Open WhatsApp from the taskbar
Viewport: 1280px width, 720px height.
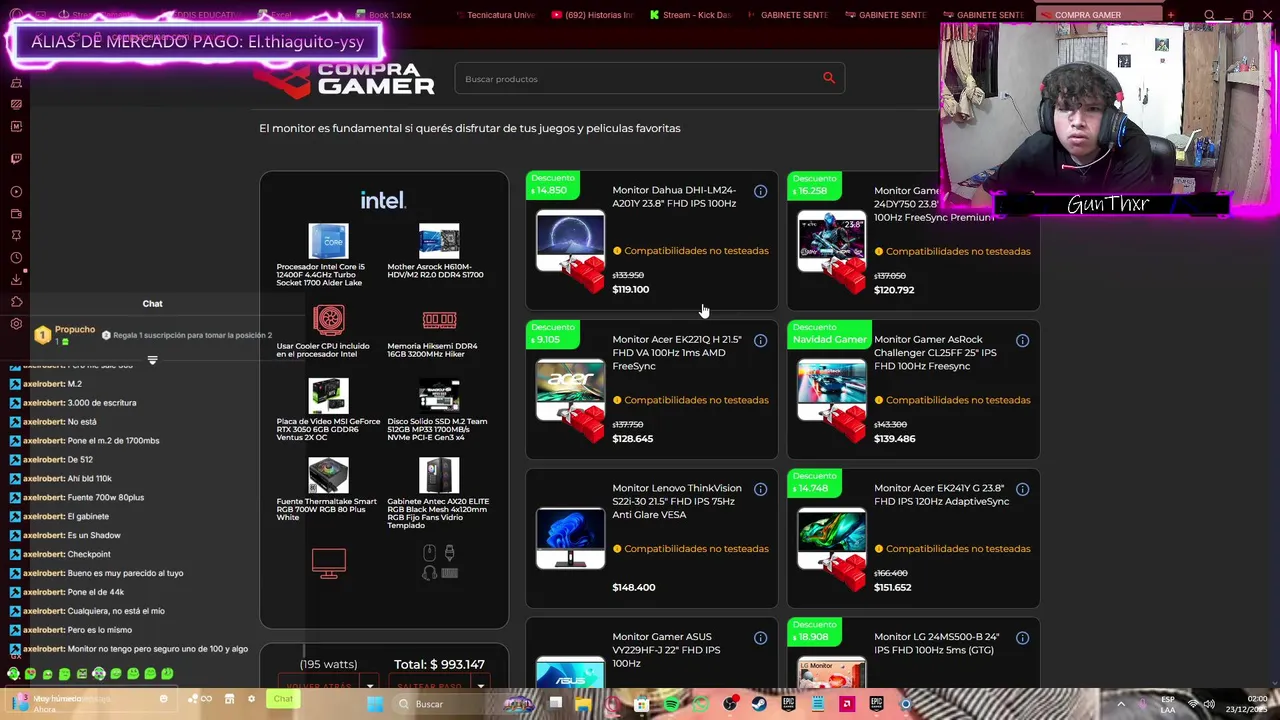point(700,704)
